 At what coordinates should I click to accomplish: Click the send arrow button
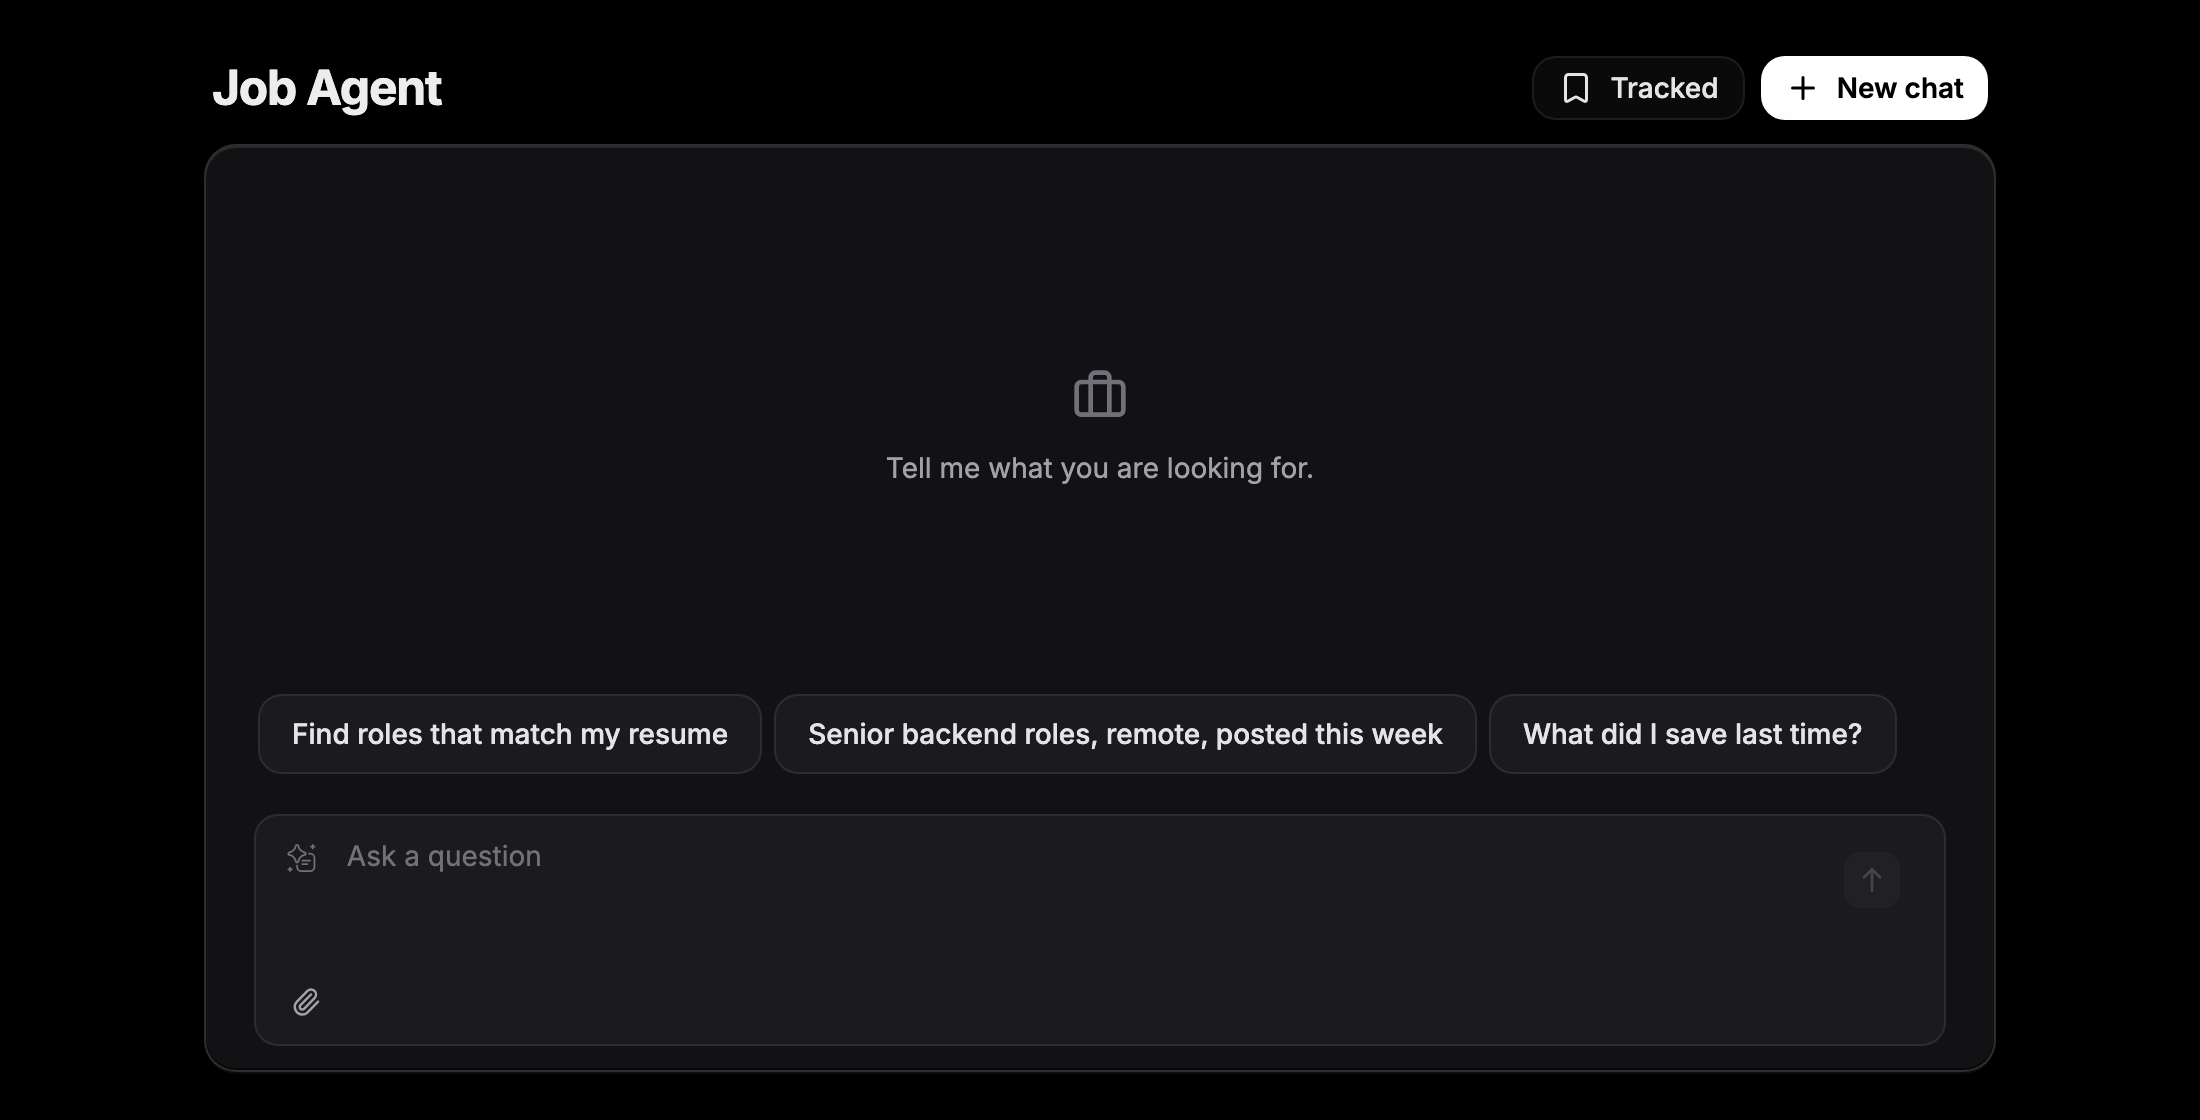[x=1872, y=880]
